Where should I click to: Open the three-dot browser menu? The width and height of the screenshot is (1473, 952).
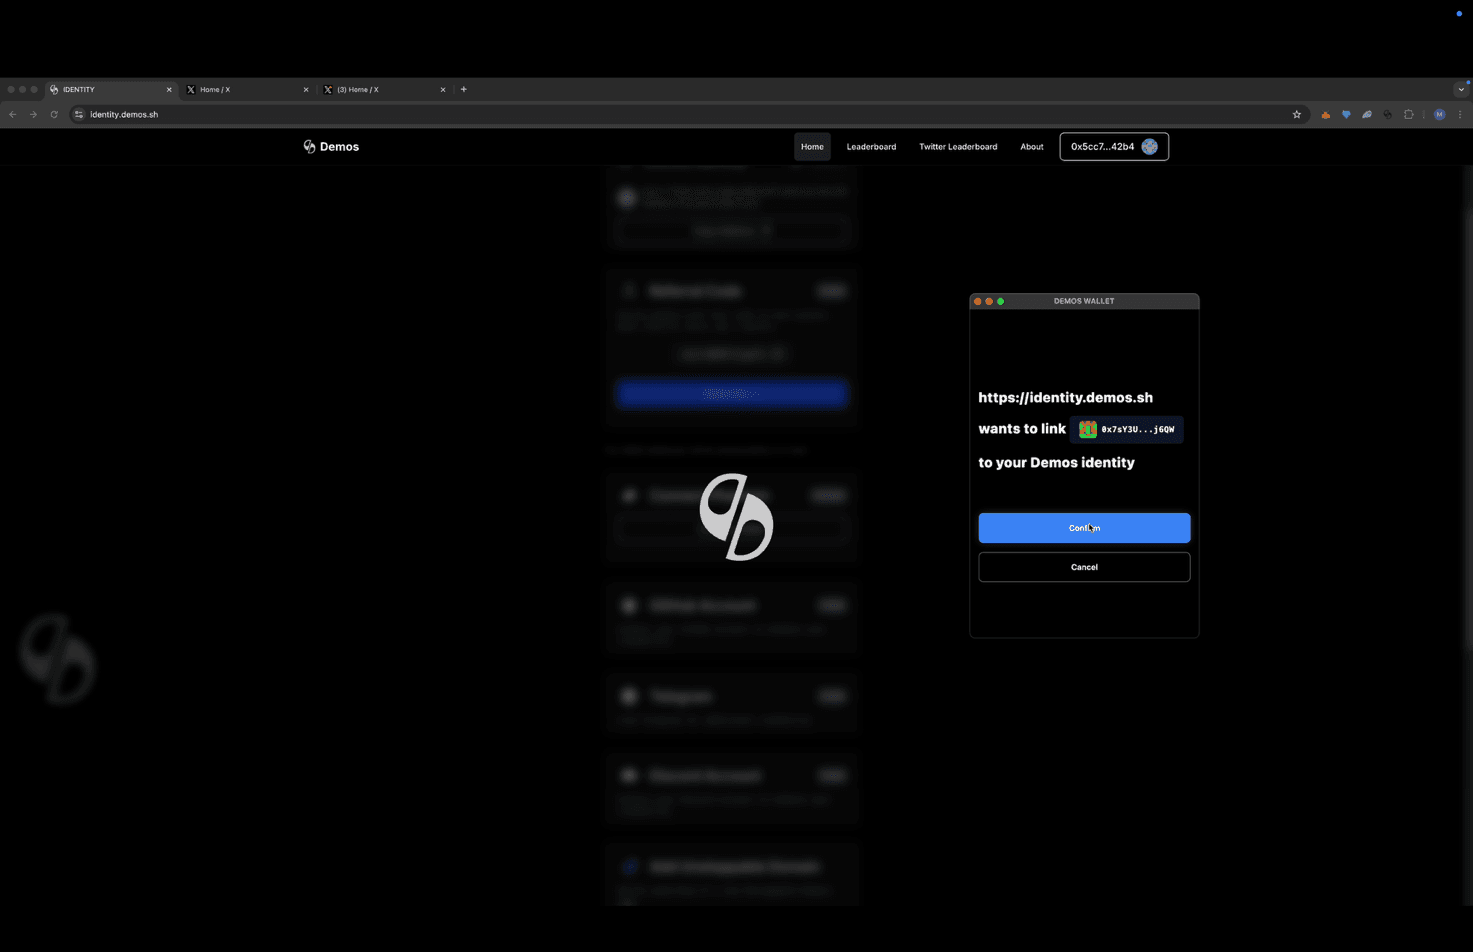click(1461, 114)
